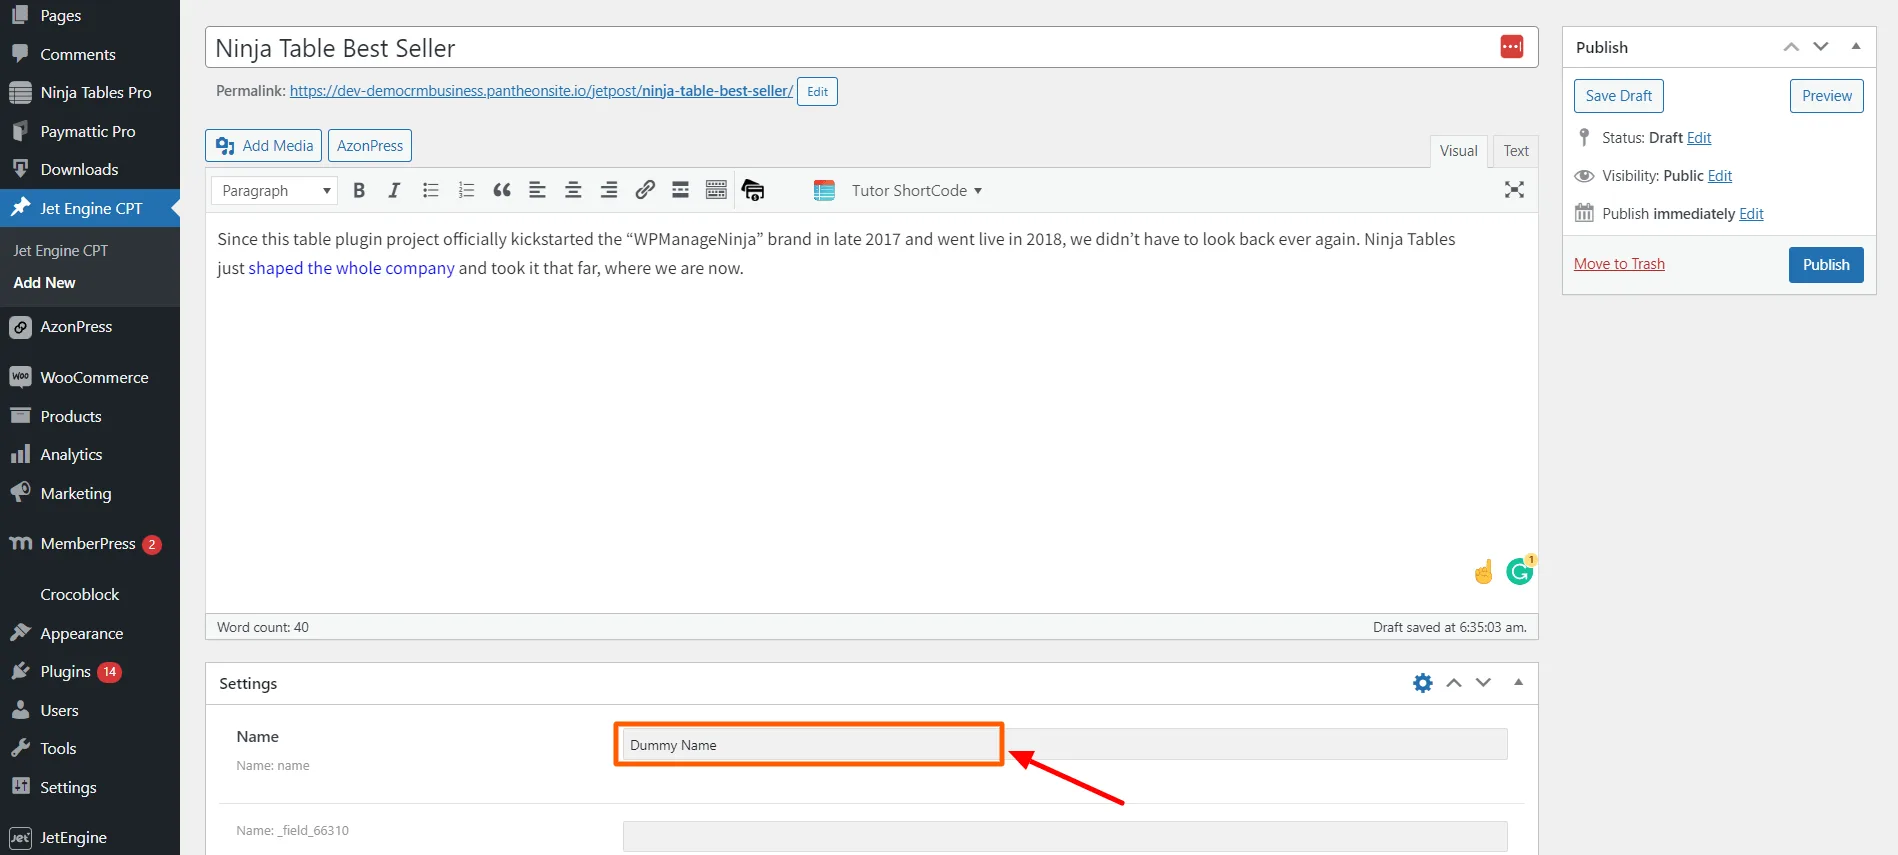
Task: Insert a blockquote
Action: tap(502, 190)
